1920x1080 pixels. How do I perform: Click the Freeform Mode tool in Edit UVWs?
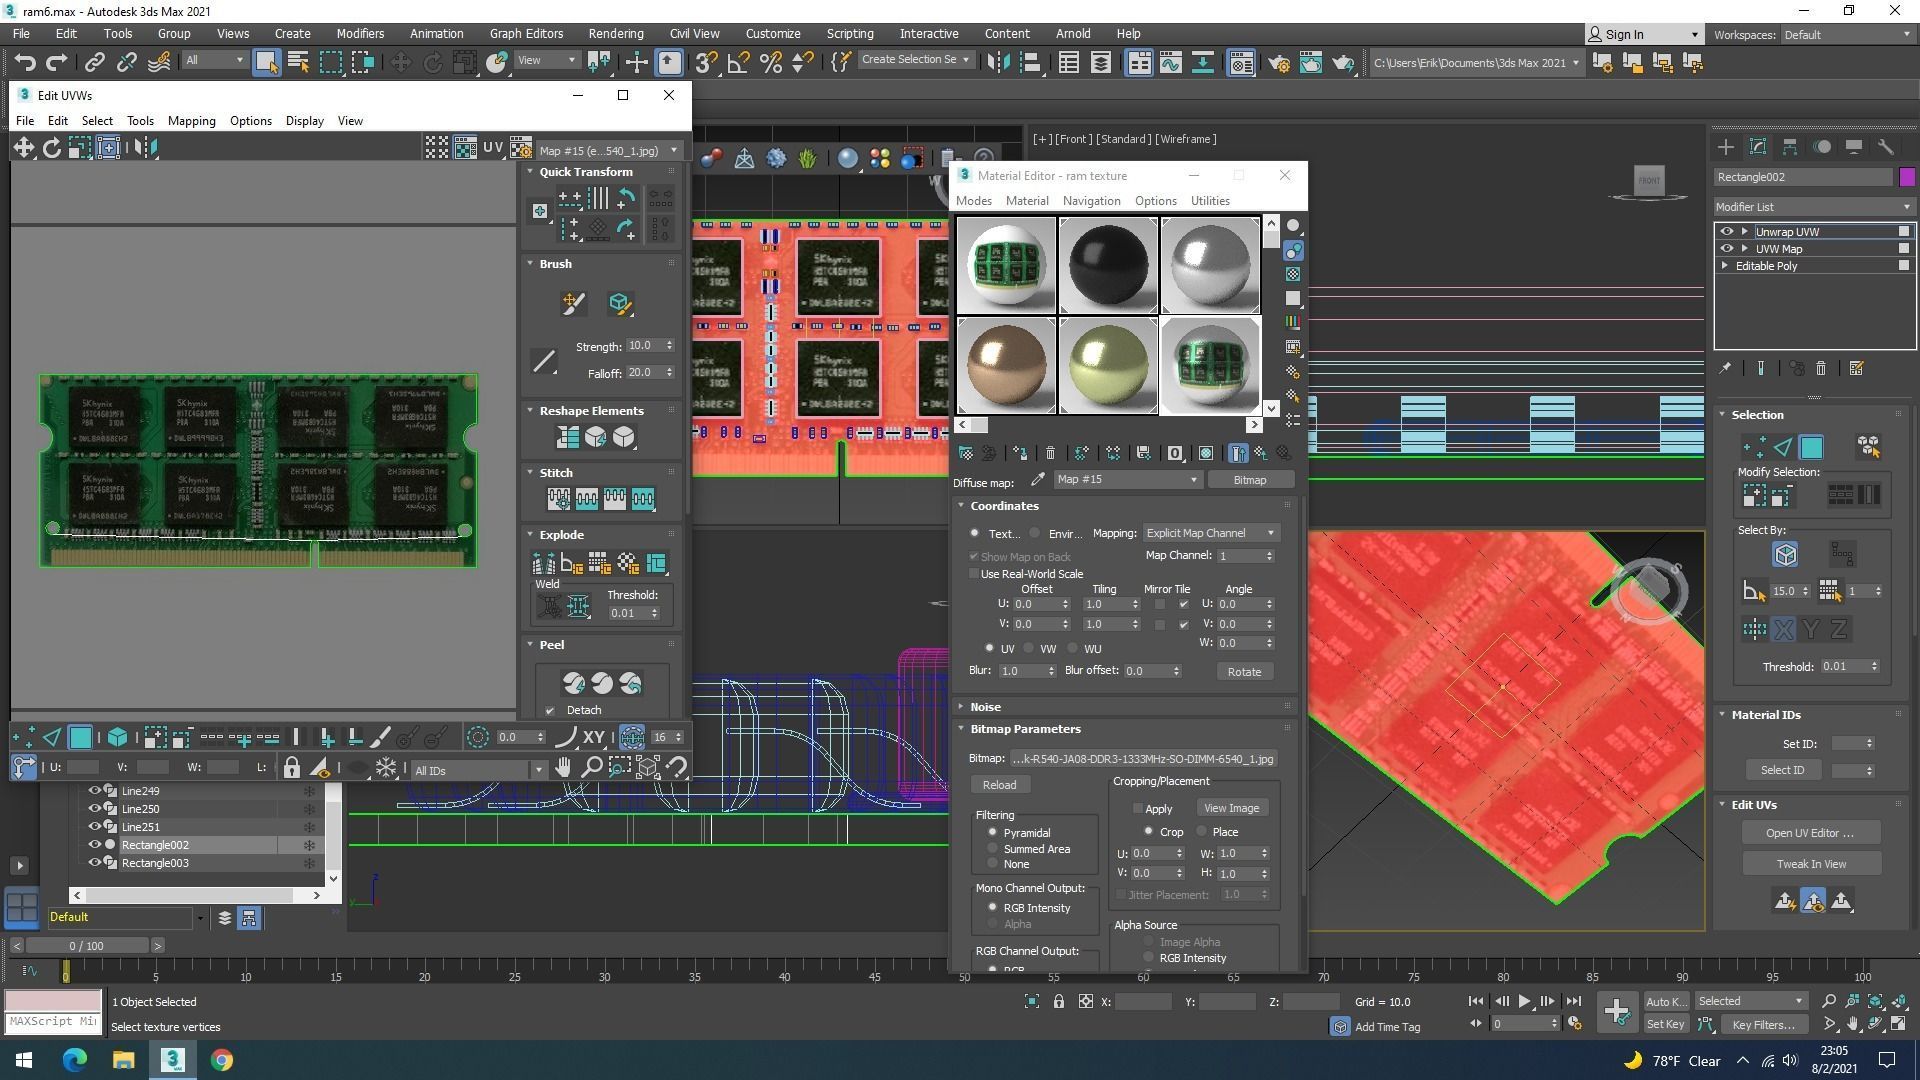pos(108,148)
